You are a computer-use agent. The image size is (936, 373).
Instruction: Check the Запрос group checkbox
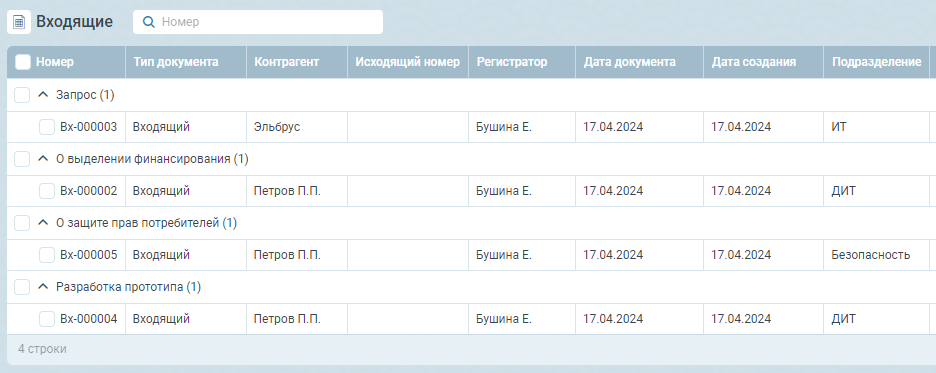[22, 95]
